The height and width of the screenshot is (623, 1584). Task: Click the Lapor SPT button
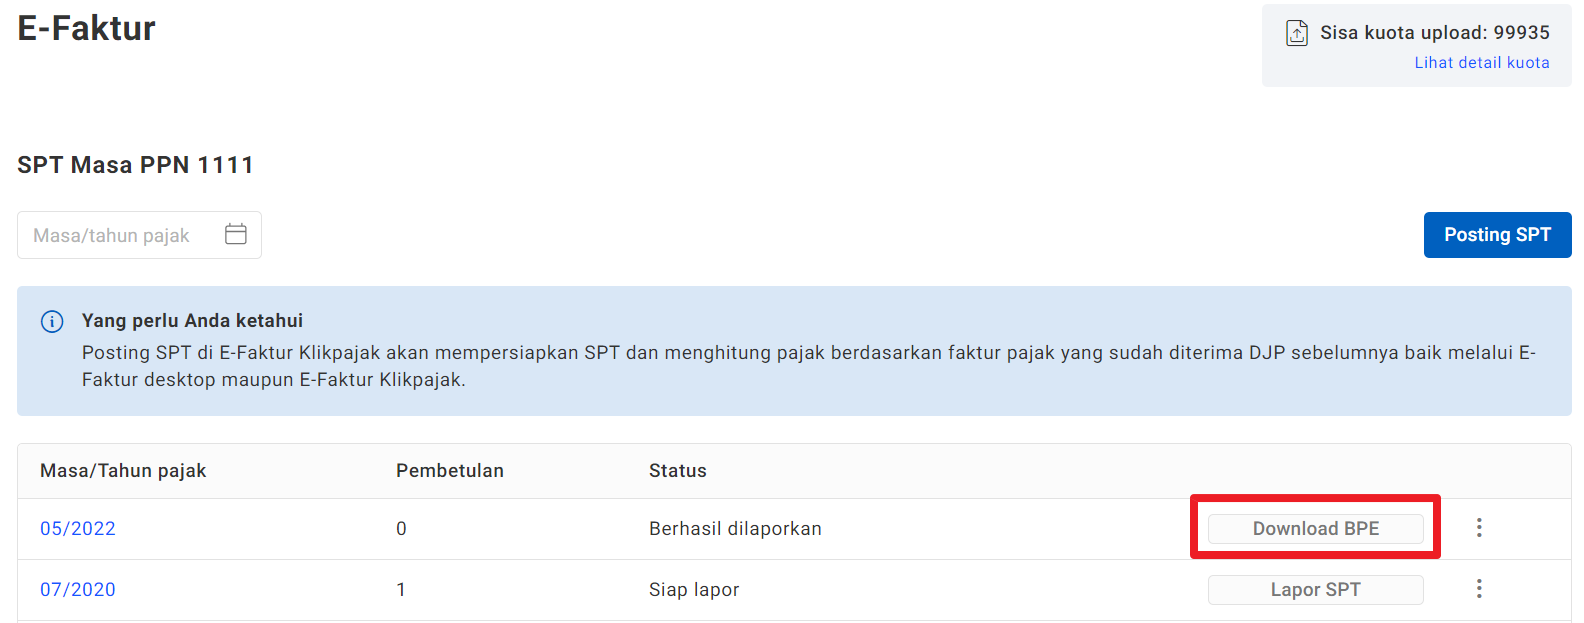tap(1315, 590)
